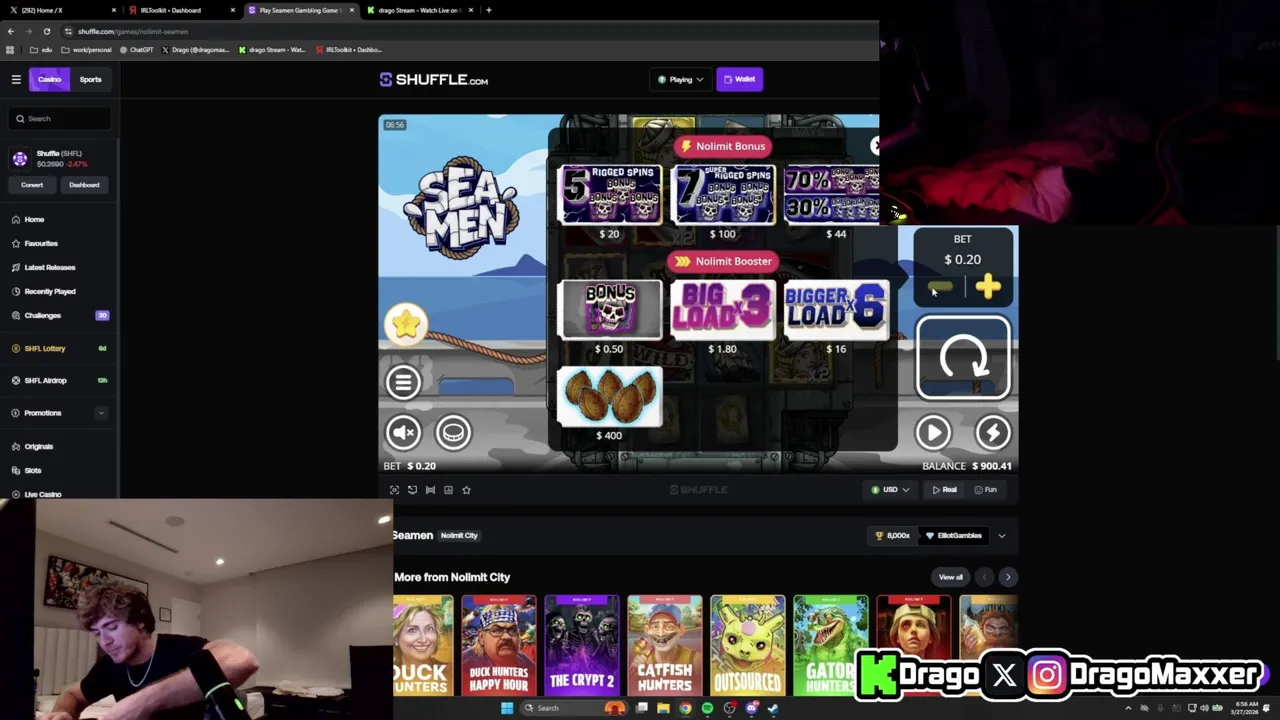Image resolution: width=1280 pixels, height=720 pixels.
Task: Open the hamburger sidebar menu icon
Action: [16, 79]
